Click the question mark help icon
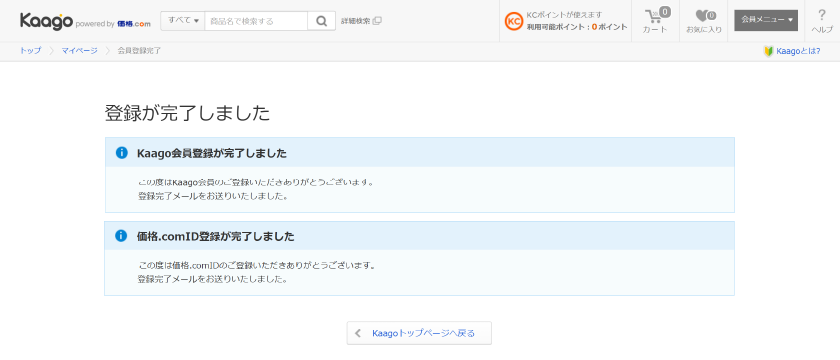840x360 pixels. [x=822, y=14]
